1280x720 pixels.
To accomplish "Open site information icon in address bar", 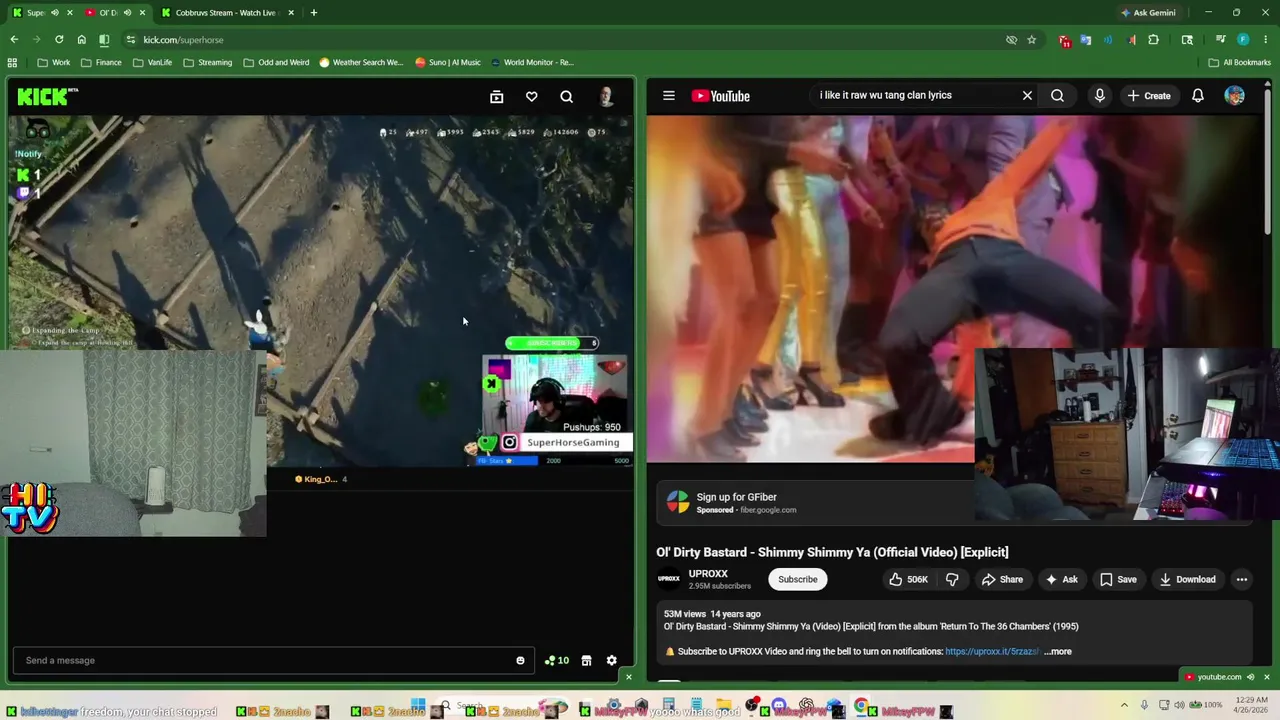I will point(130,40).
